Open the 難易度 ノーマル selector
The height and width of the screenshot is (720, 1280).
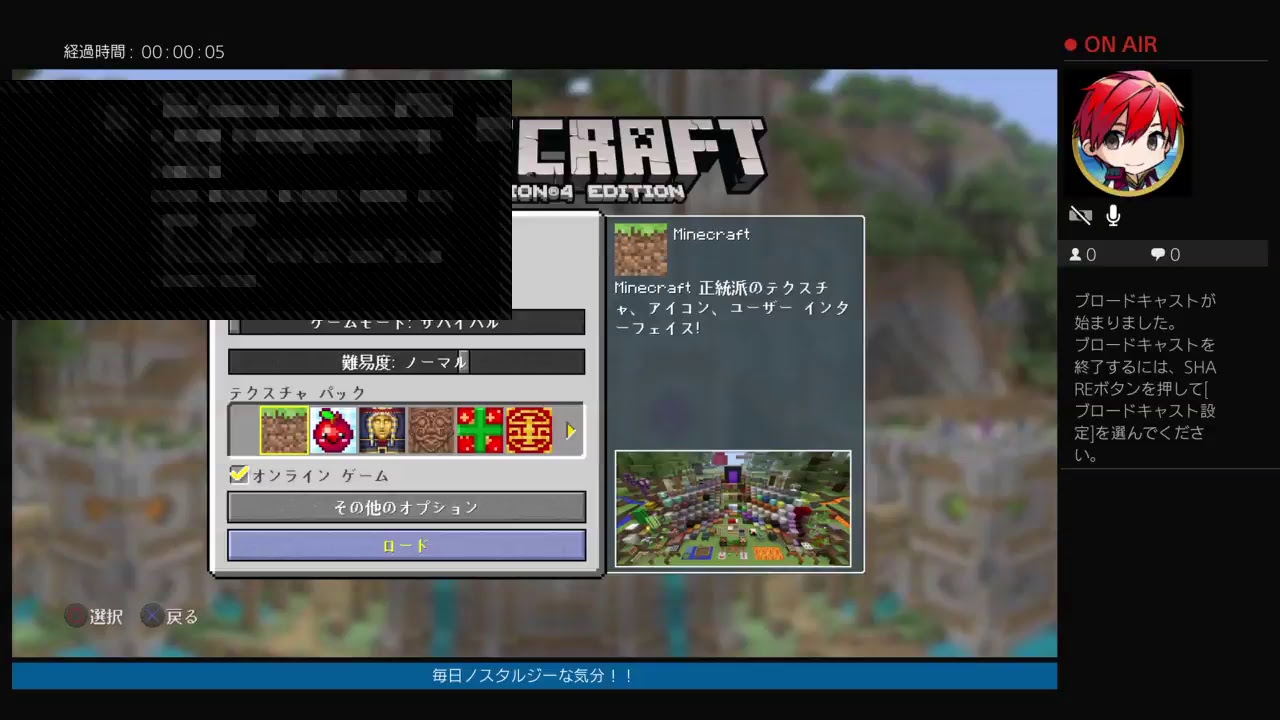coord(406,362)
